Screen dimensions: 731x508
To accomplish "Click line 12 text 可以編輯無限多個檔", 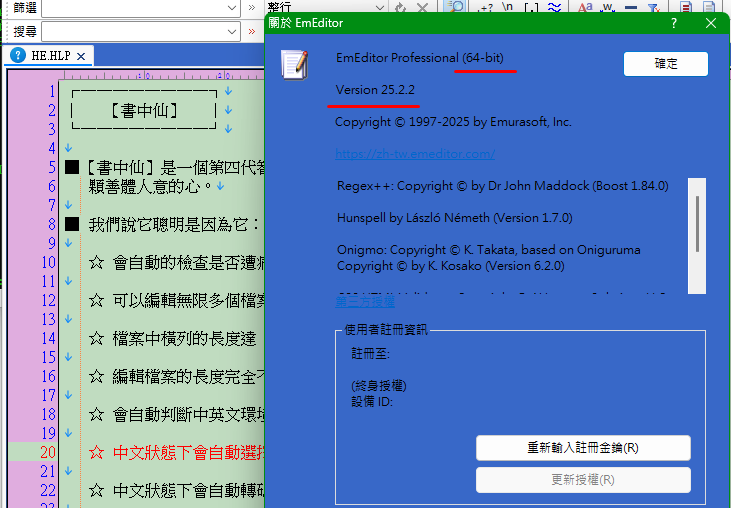I will pos(188,301).
